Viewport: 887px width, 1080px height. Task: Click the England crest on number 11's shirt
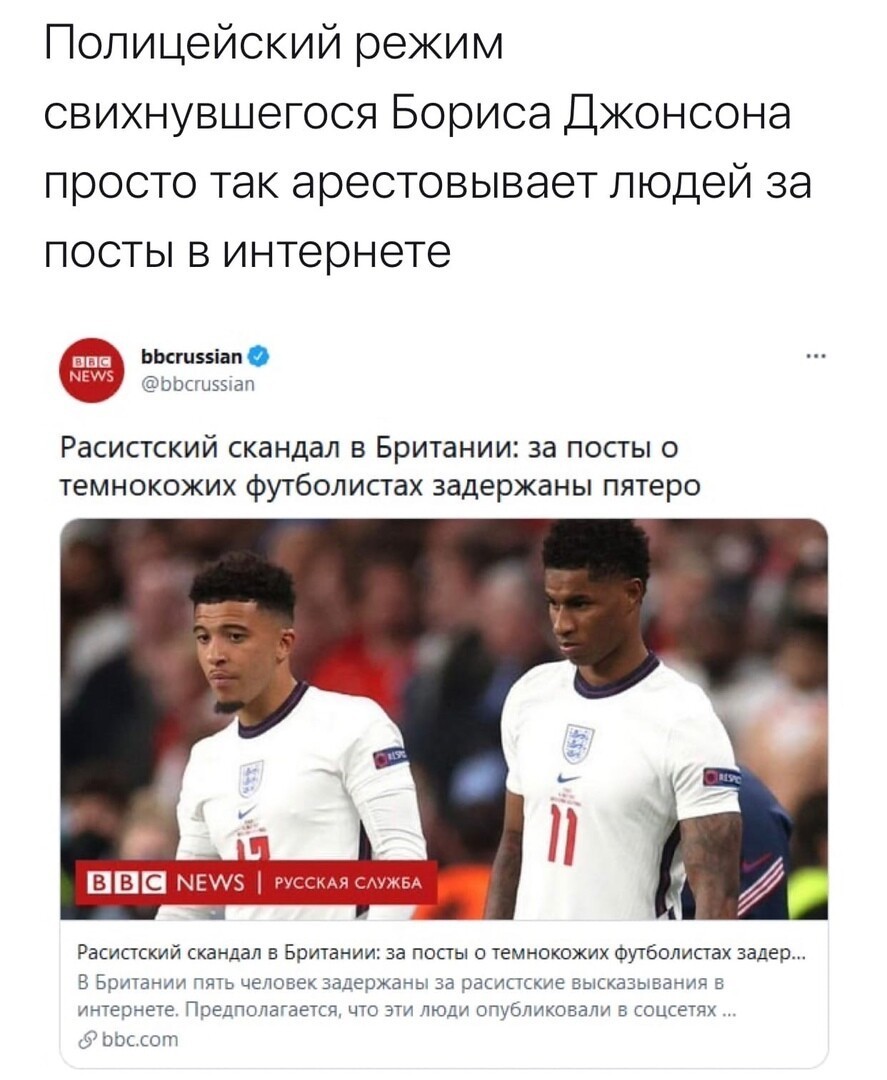[577, 742]
